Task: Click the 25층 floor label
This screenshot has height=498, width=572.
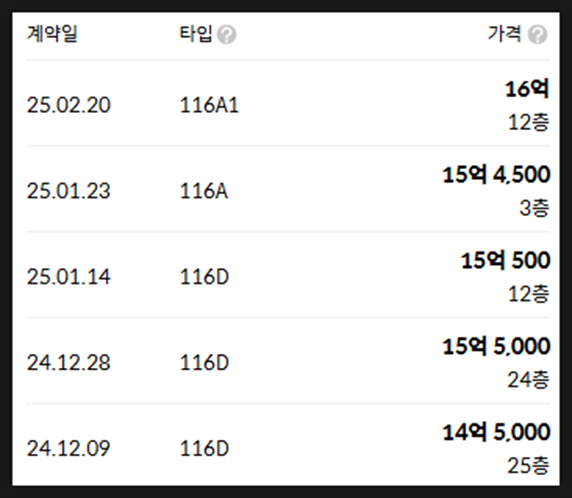Action: [528, 466]
